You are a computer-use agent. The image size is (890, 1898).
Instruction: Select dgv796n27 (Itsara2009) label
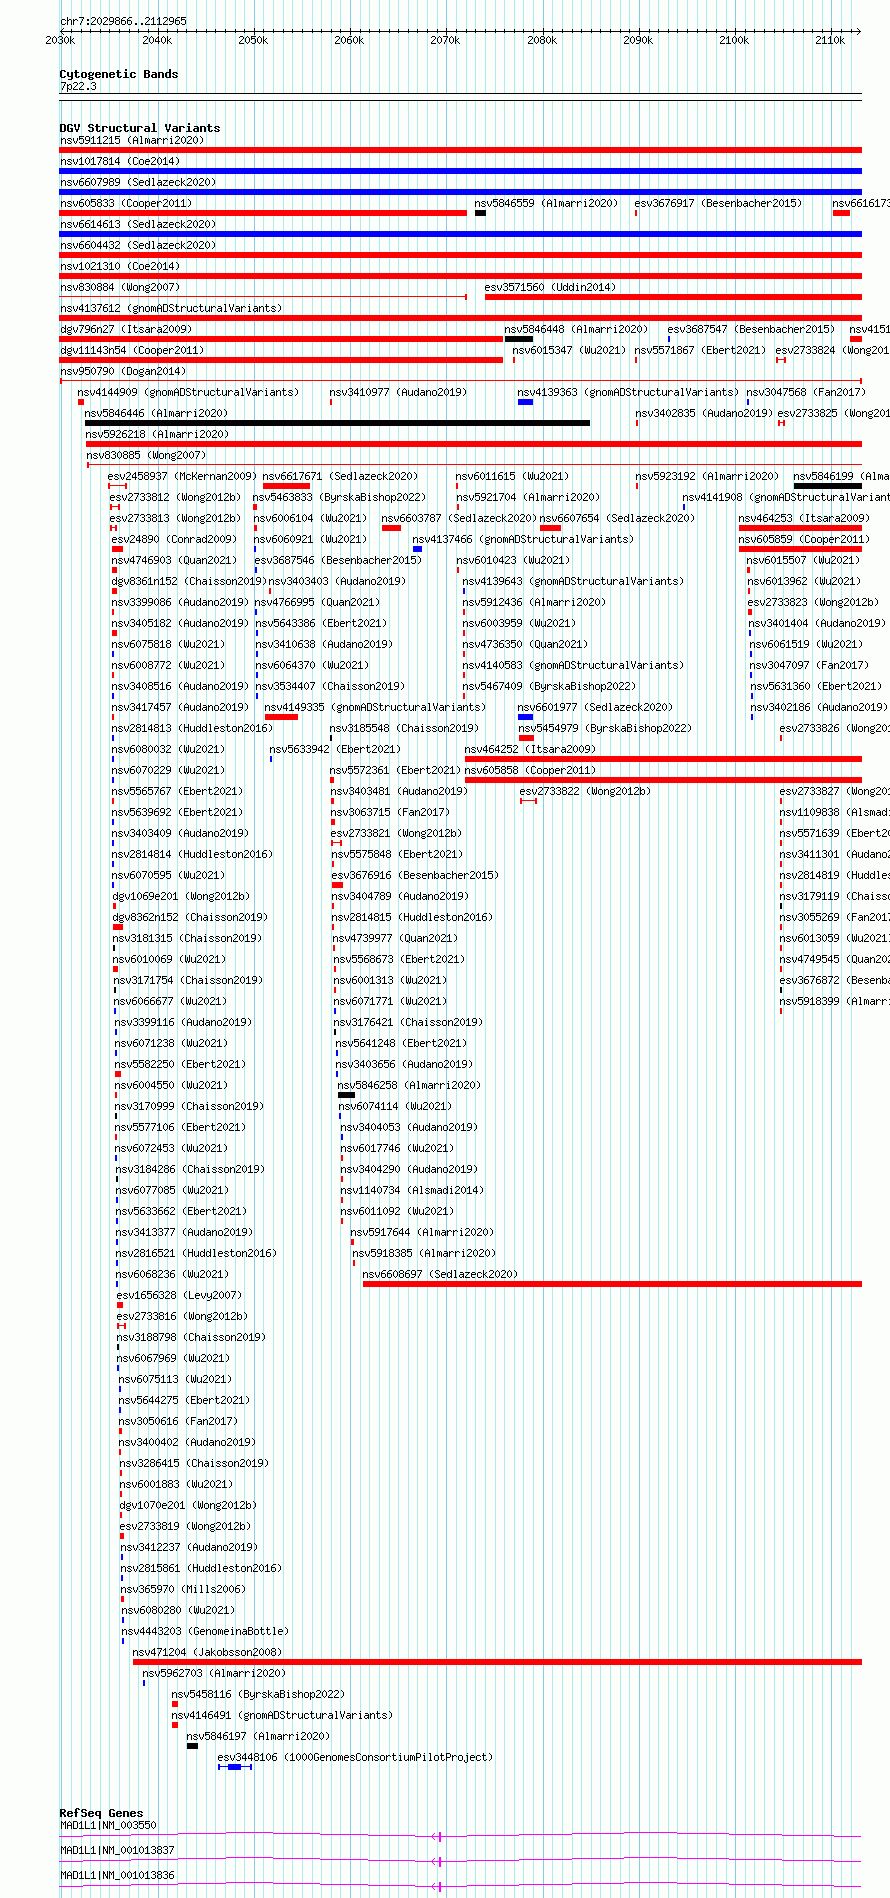[x=126, y=329]
